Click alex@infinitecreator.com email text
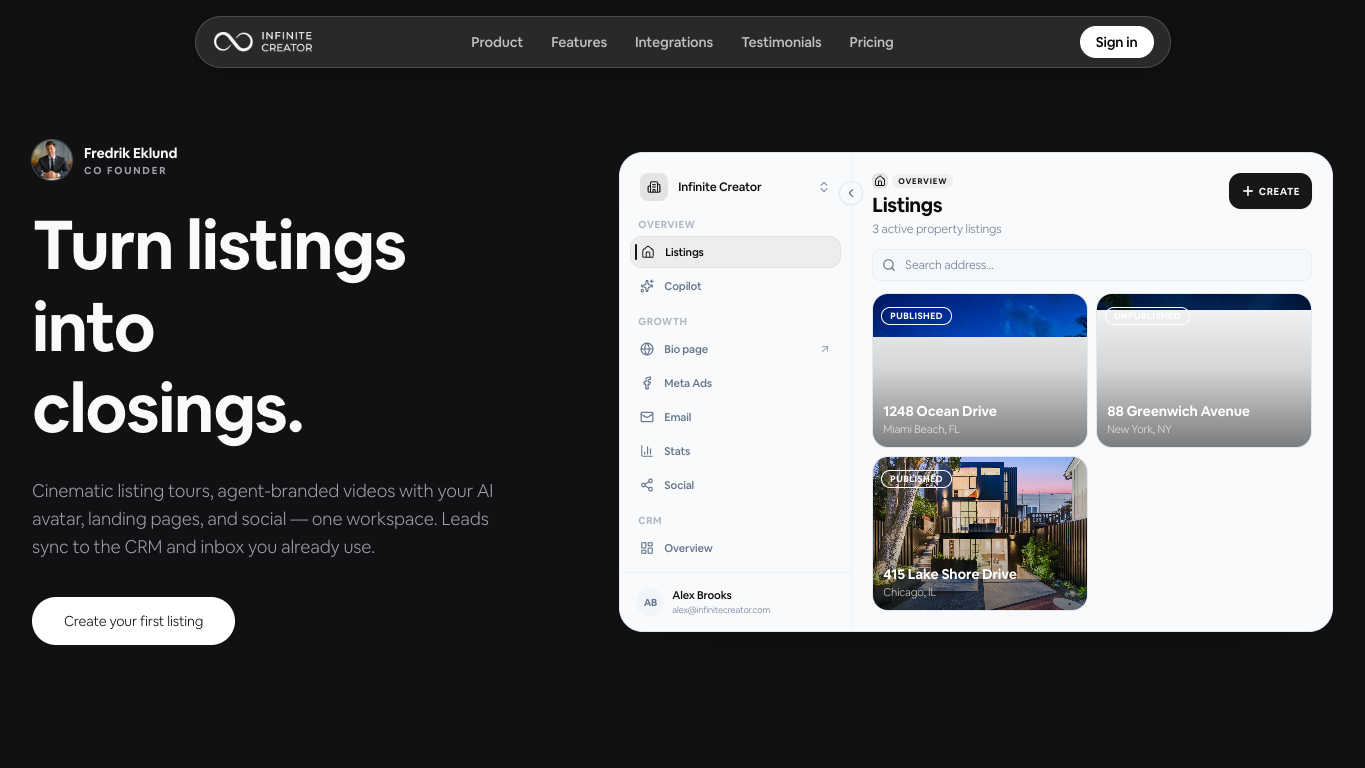 pos(721,610)
